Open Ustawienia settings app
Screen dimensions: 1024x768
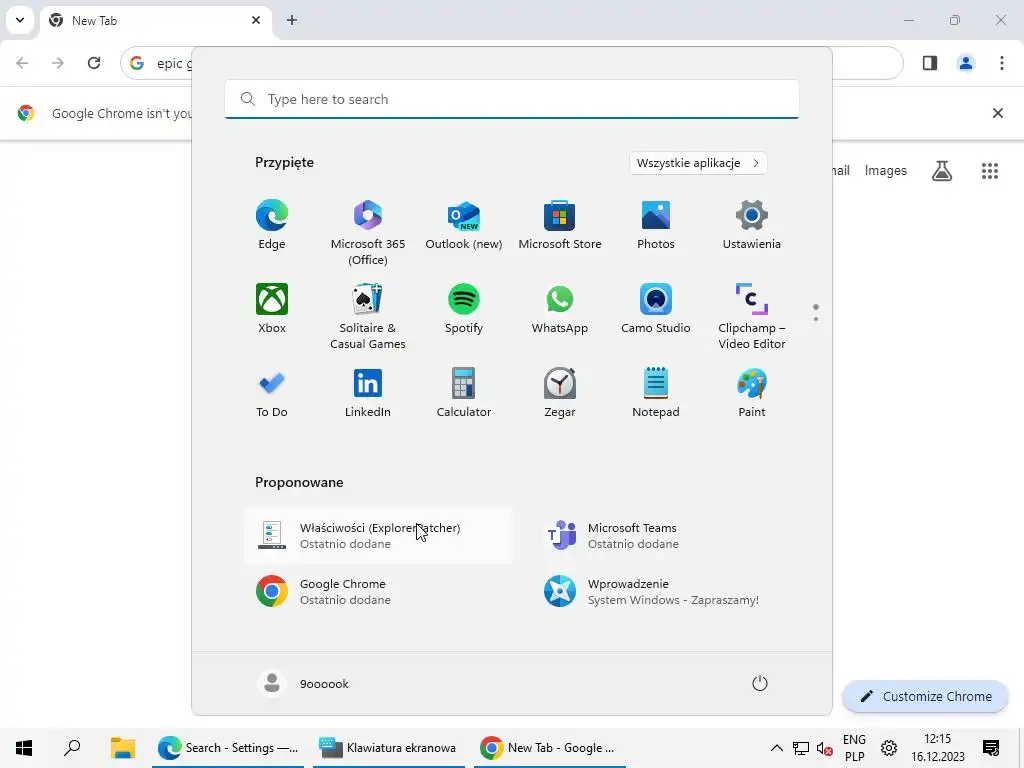coord(752,225)
